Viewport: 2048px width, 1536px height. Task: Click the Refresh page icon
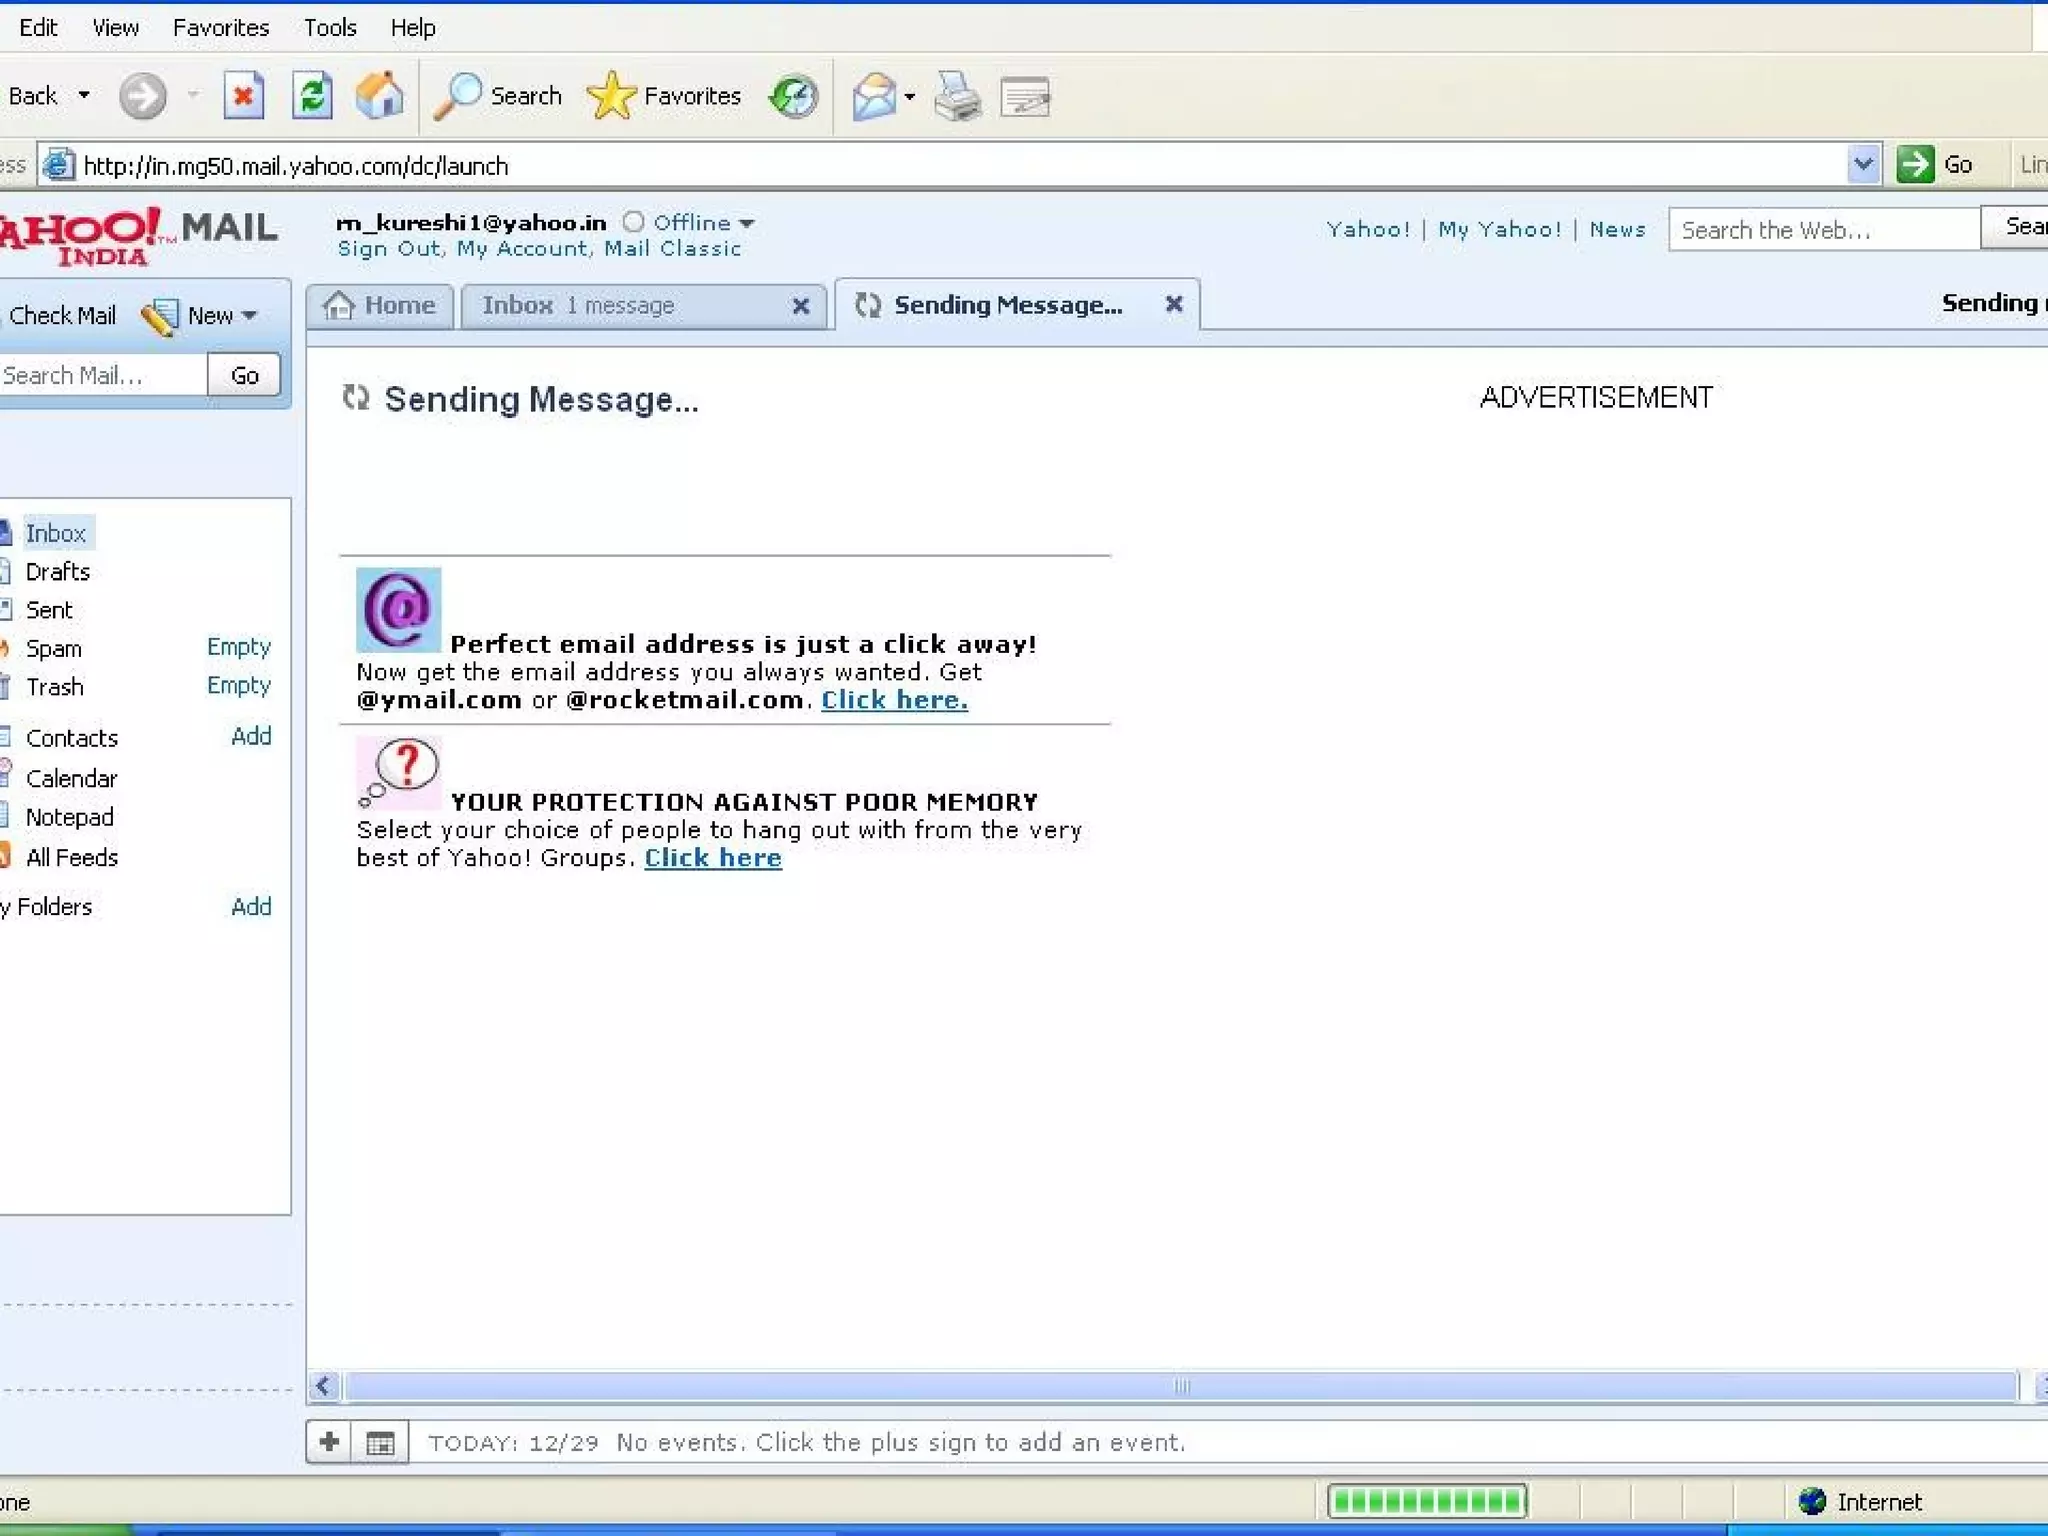click(x=312, y=97)
